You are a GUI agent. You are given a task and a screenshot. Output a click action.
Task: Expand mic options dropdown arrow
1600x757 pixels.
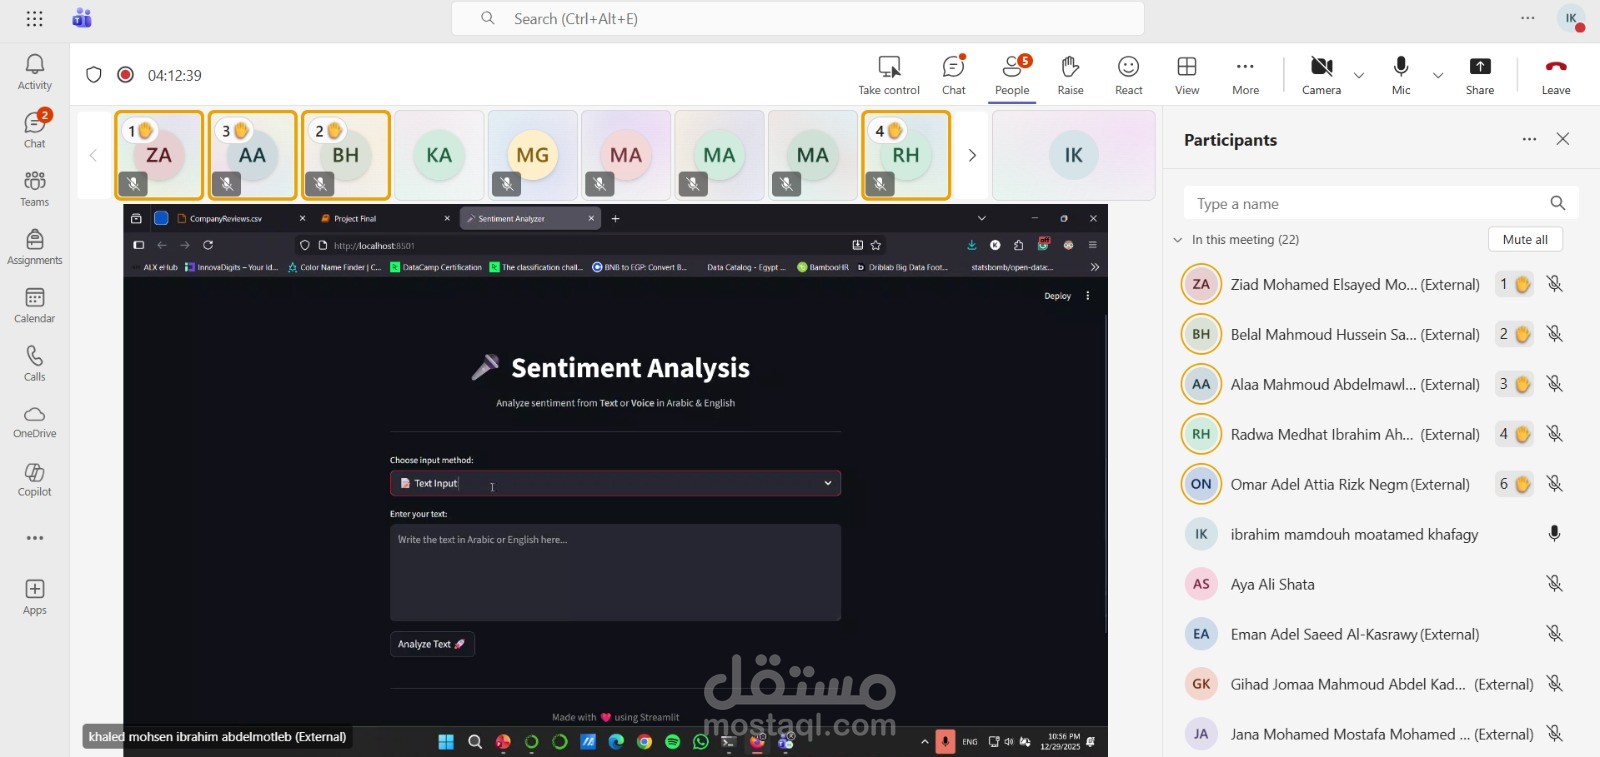click(1438, 75)
